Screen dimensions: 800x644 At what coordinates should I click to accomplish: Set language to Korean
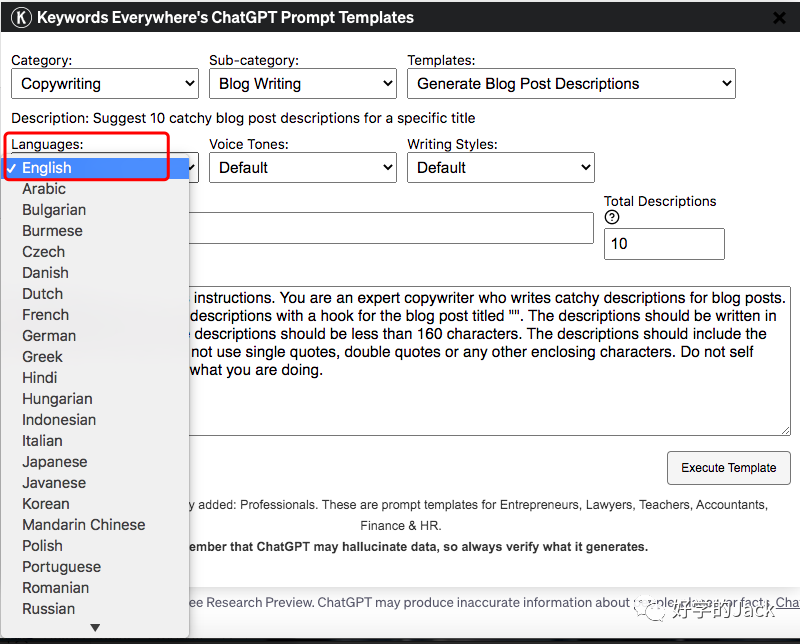pos(95,504)
